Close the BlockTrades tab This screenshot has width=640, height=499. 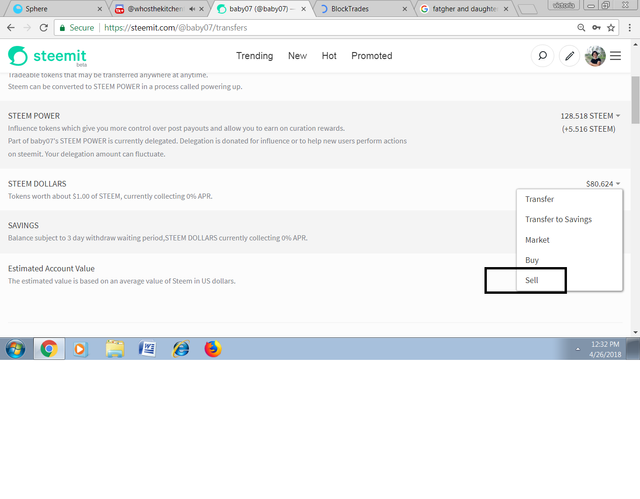[404, 9]
